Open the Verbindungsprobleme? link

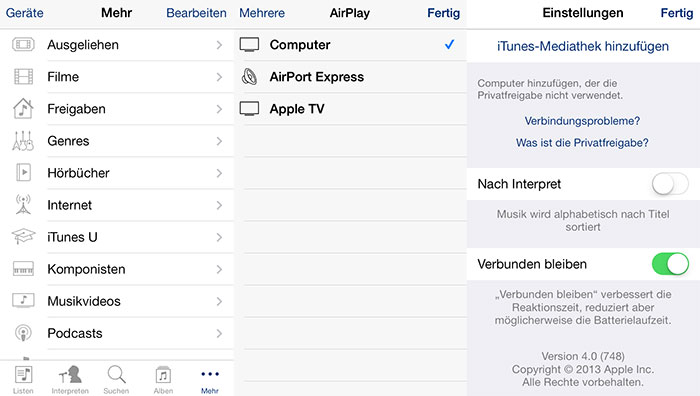pyautogui.click(x=582, y=121)
